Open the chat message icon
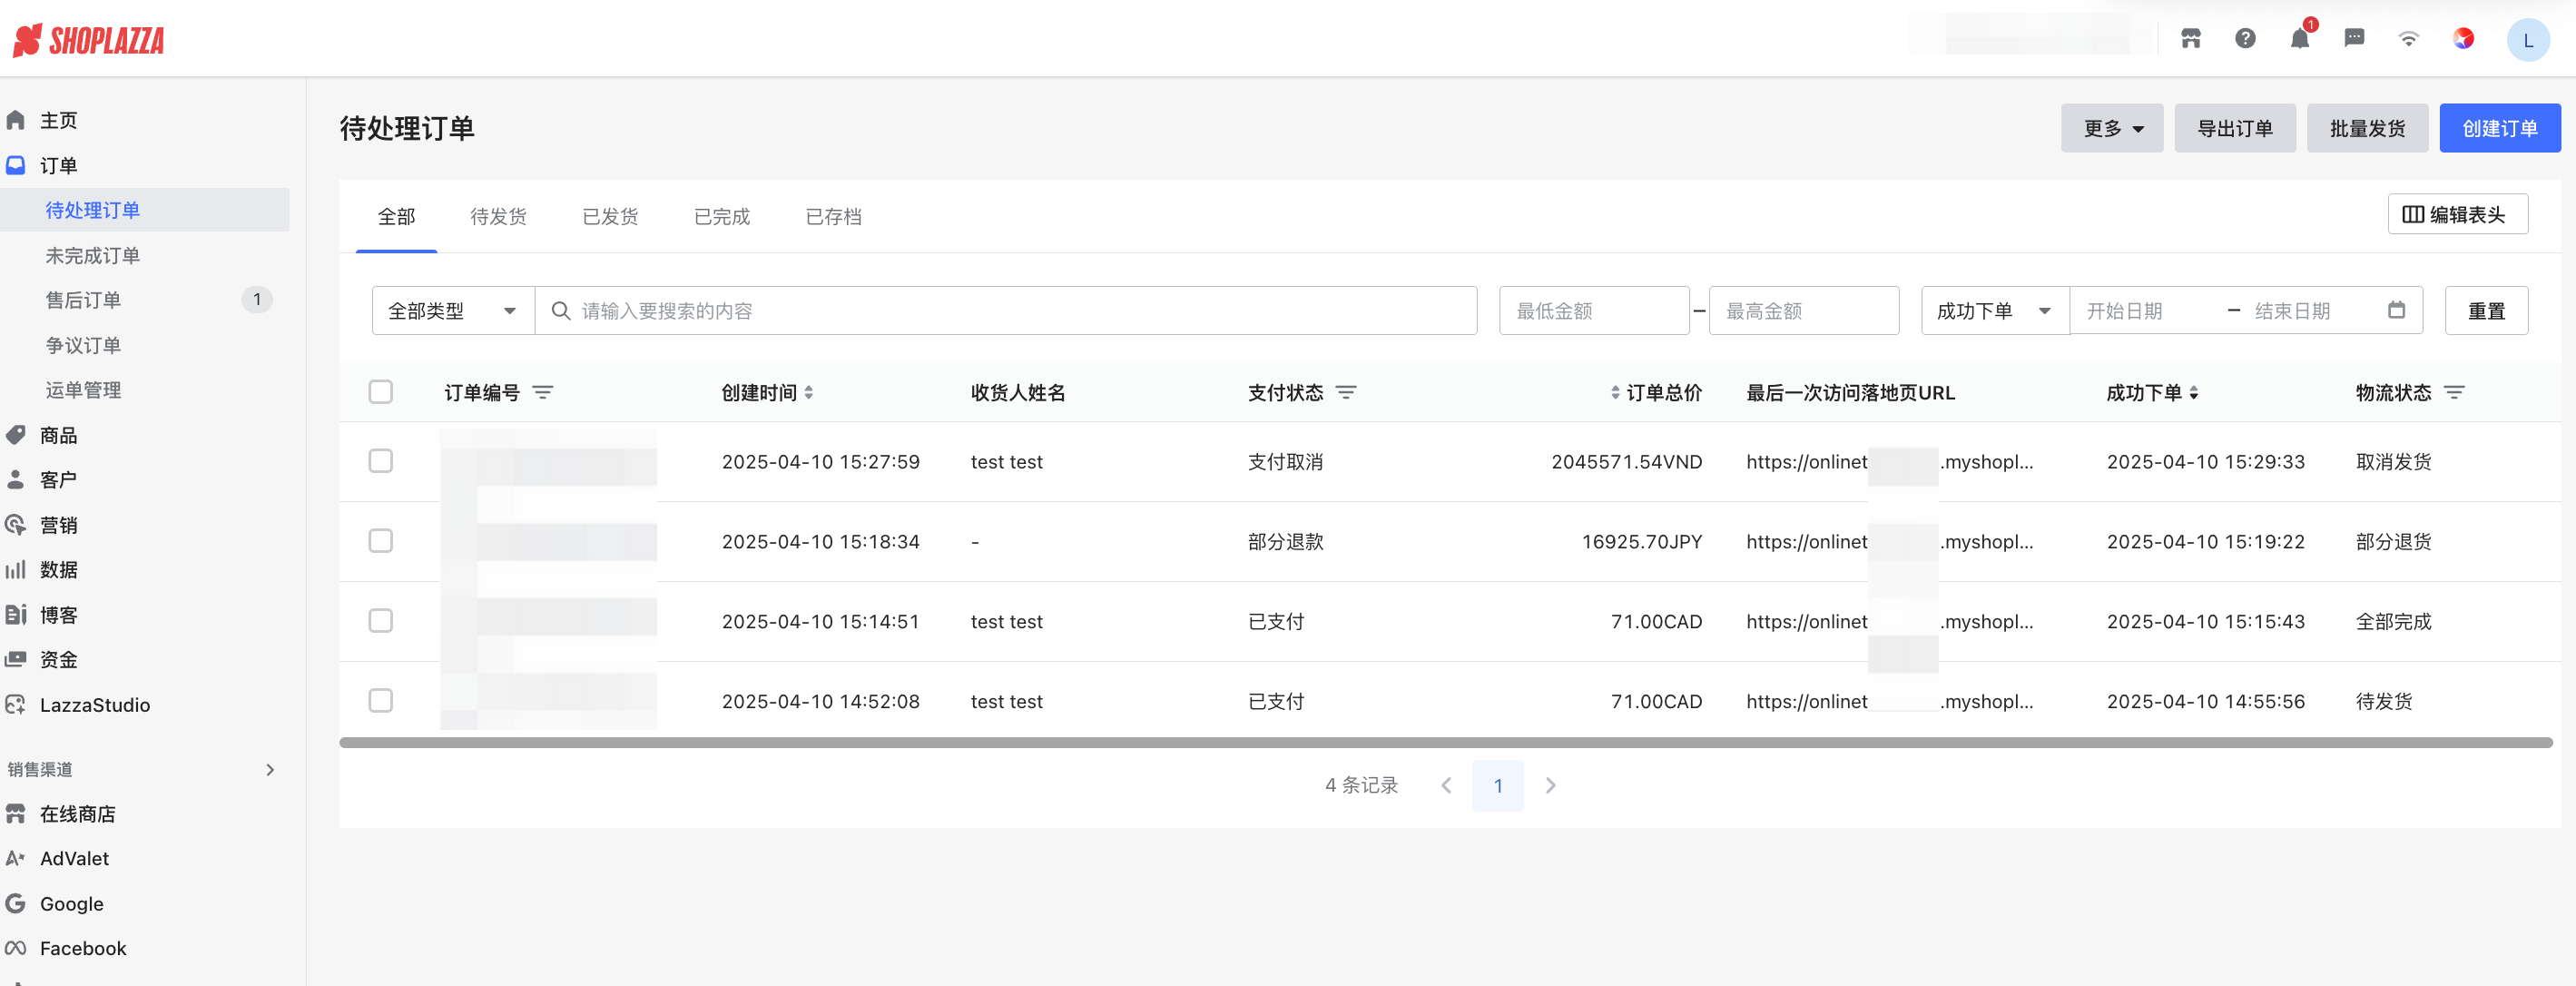The image size is (2576, 986). click(2354, 39)
